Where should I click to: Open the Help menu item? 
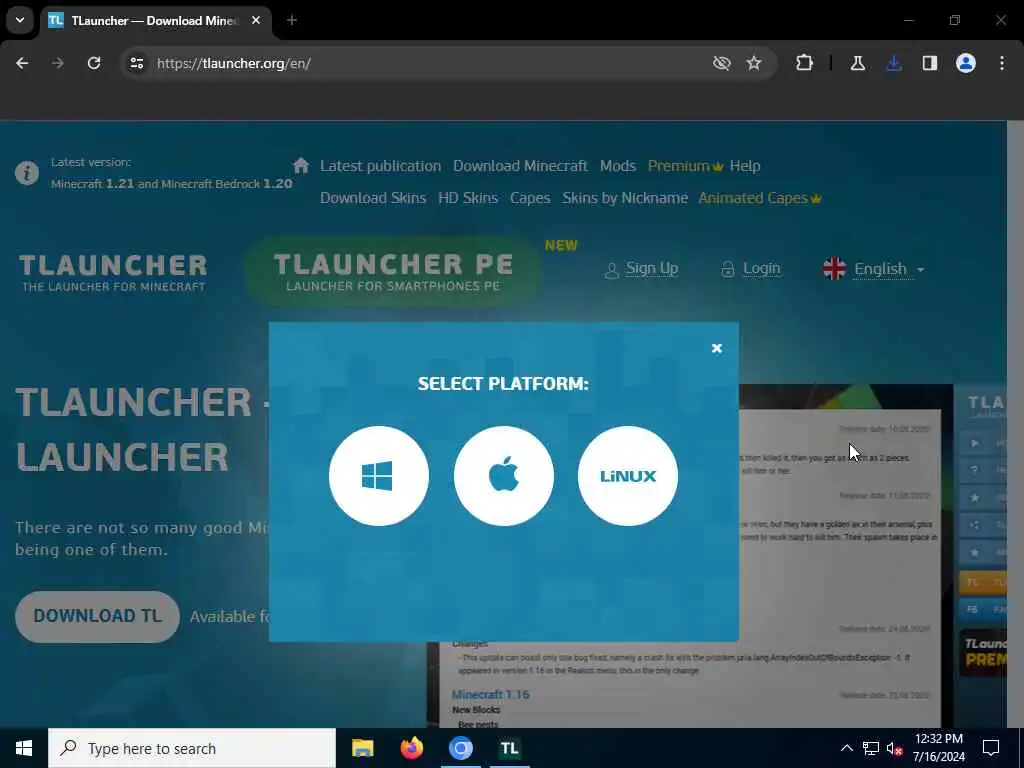tap(744, 166)
